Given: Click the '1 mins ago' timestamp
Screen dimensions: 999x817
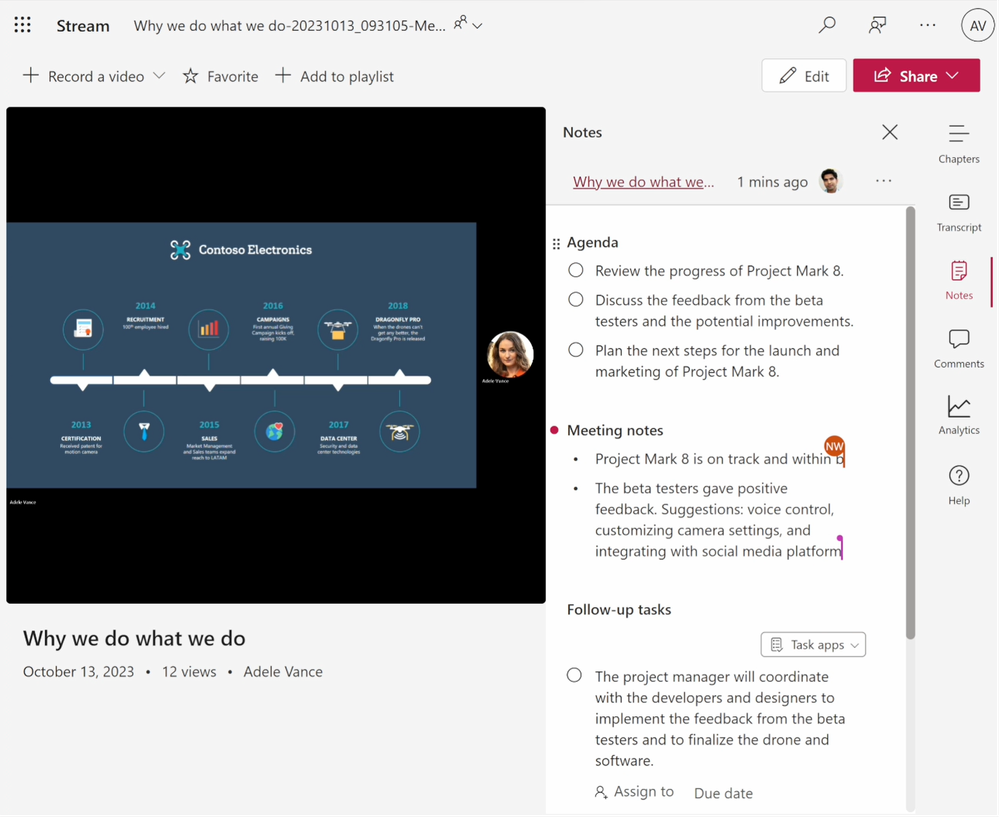Looking at the screenshot, I should pyautogui.click(x=772, y=182).
